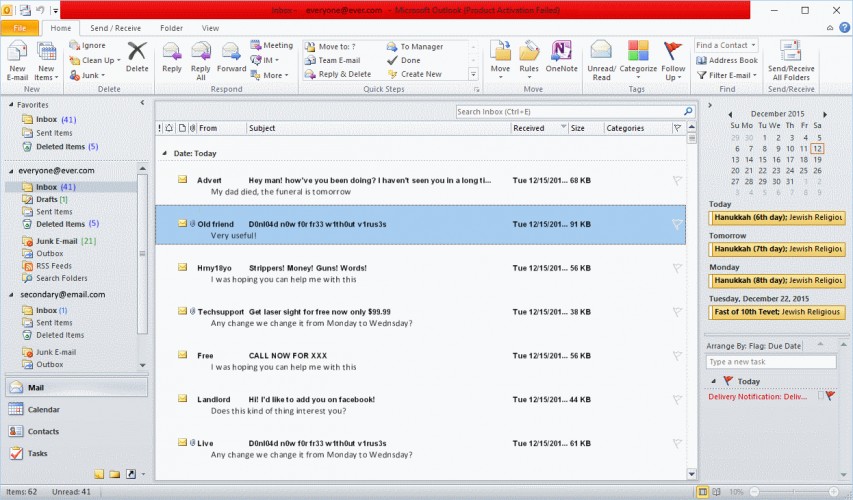Open the Categorize color menu
This screenshot has height=500, width=853.
638,60
